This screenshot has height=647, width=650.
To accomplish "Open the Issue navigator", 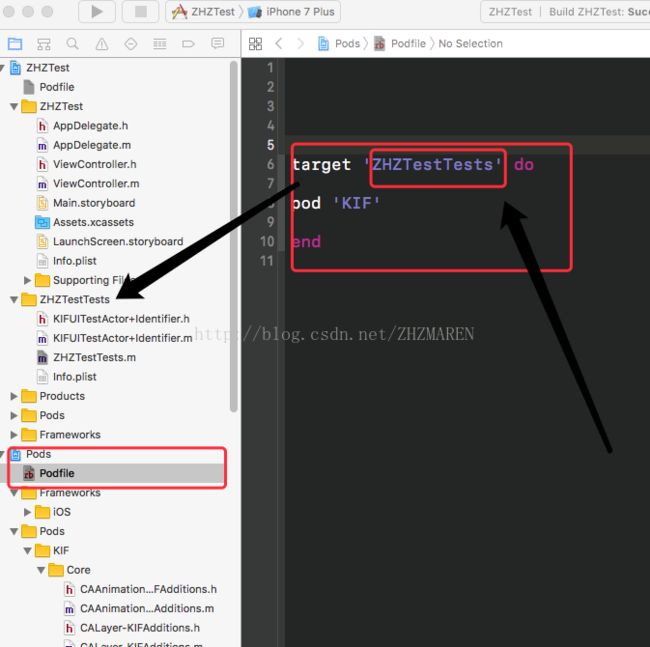I will [x=102, y=44].
